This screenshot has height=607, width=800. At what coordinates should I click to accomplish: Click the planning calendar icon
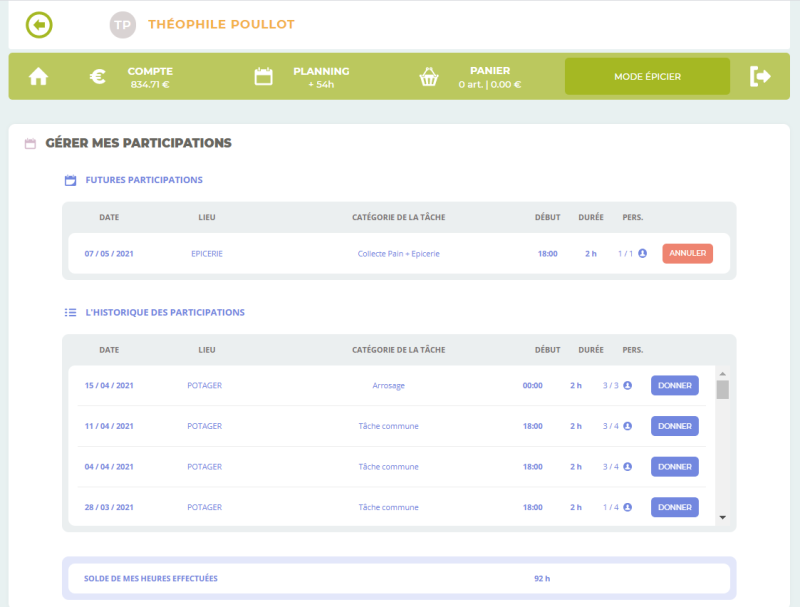pos(263,77)
